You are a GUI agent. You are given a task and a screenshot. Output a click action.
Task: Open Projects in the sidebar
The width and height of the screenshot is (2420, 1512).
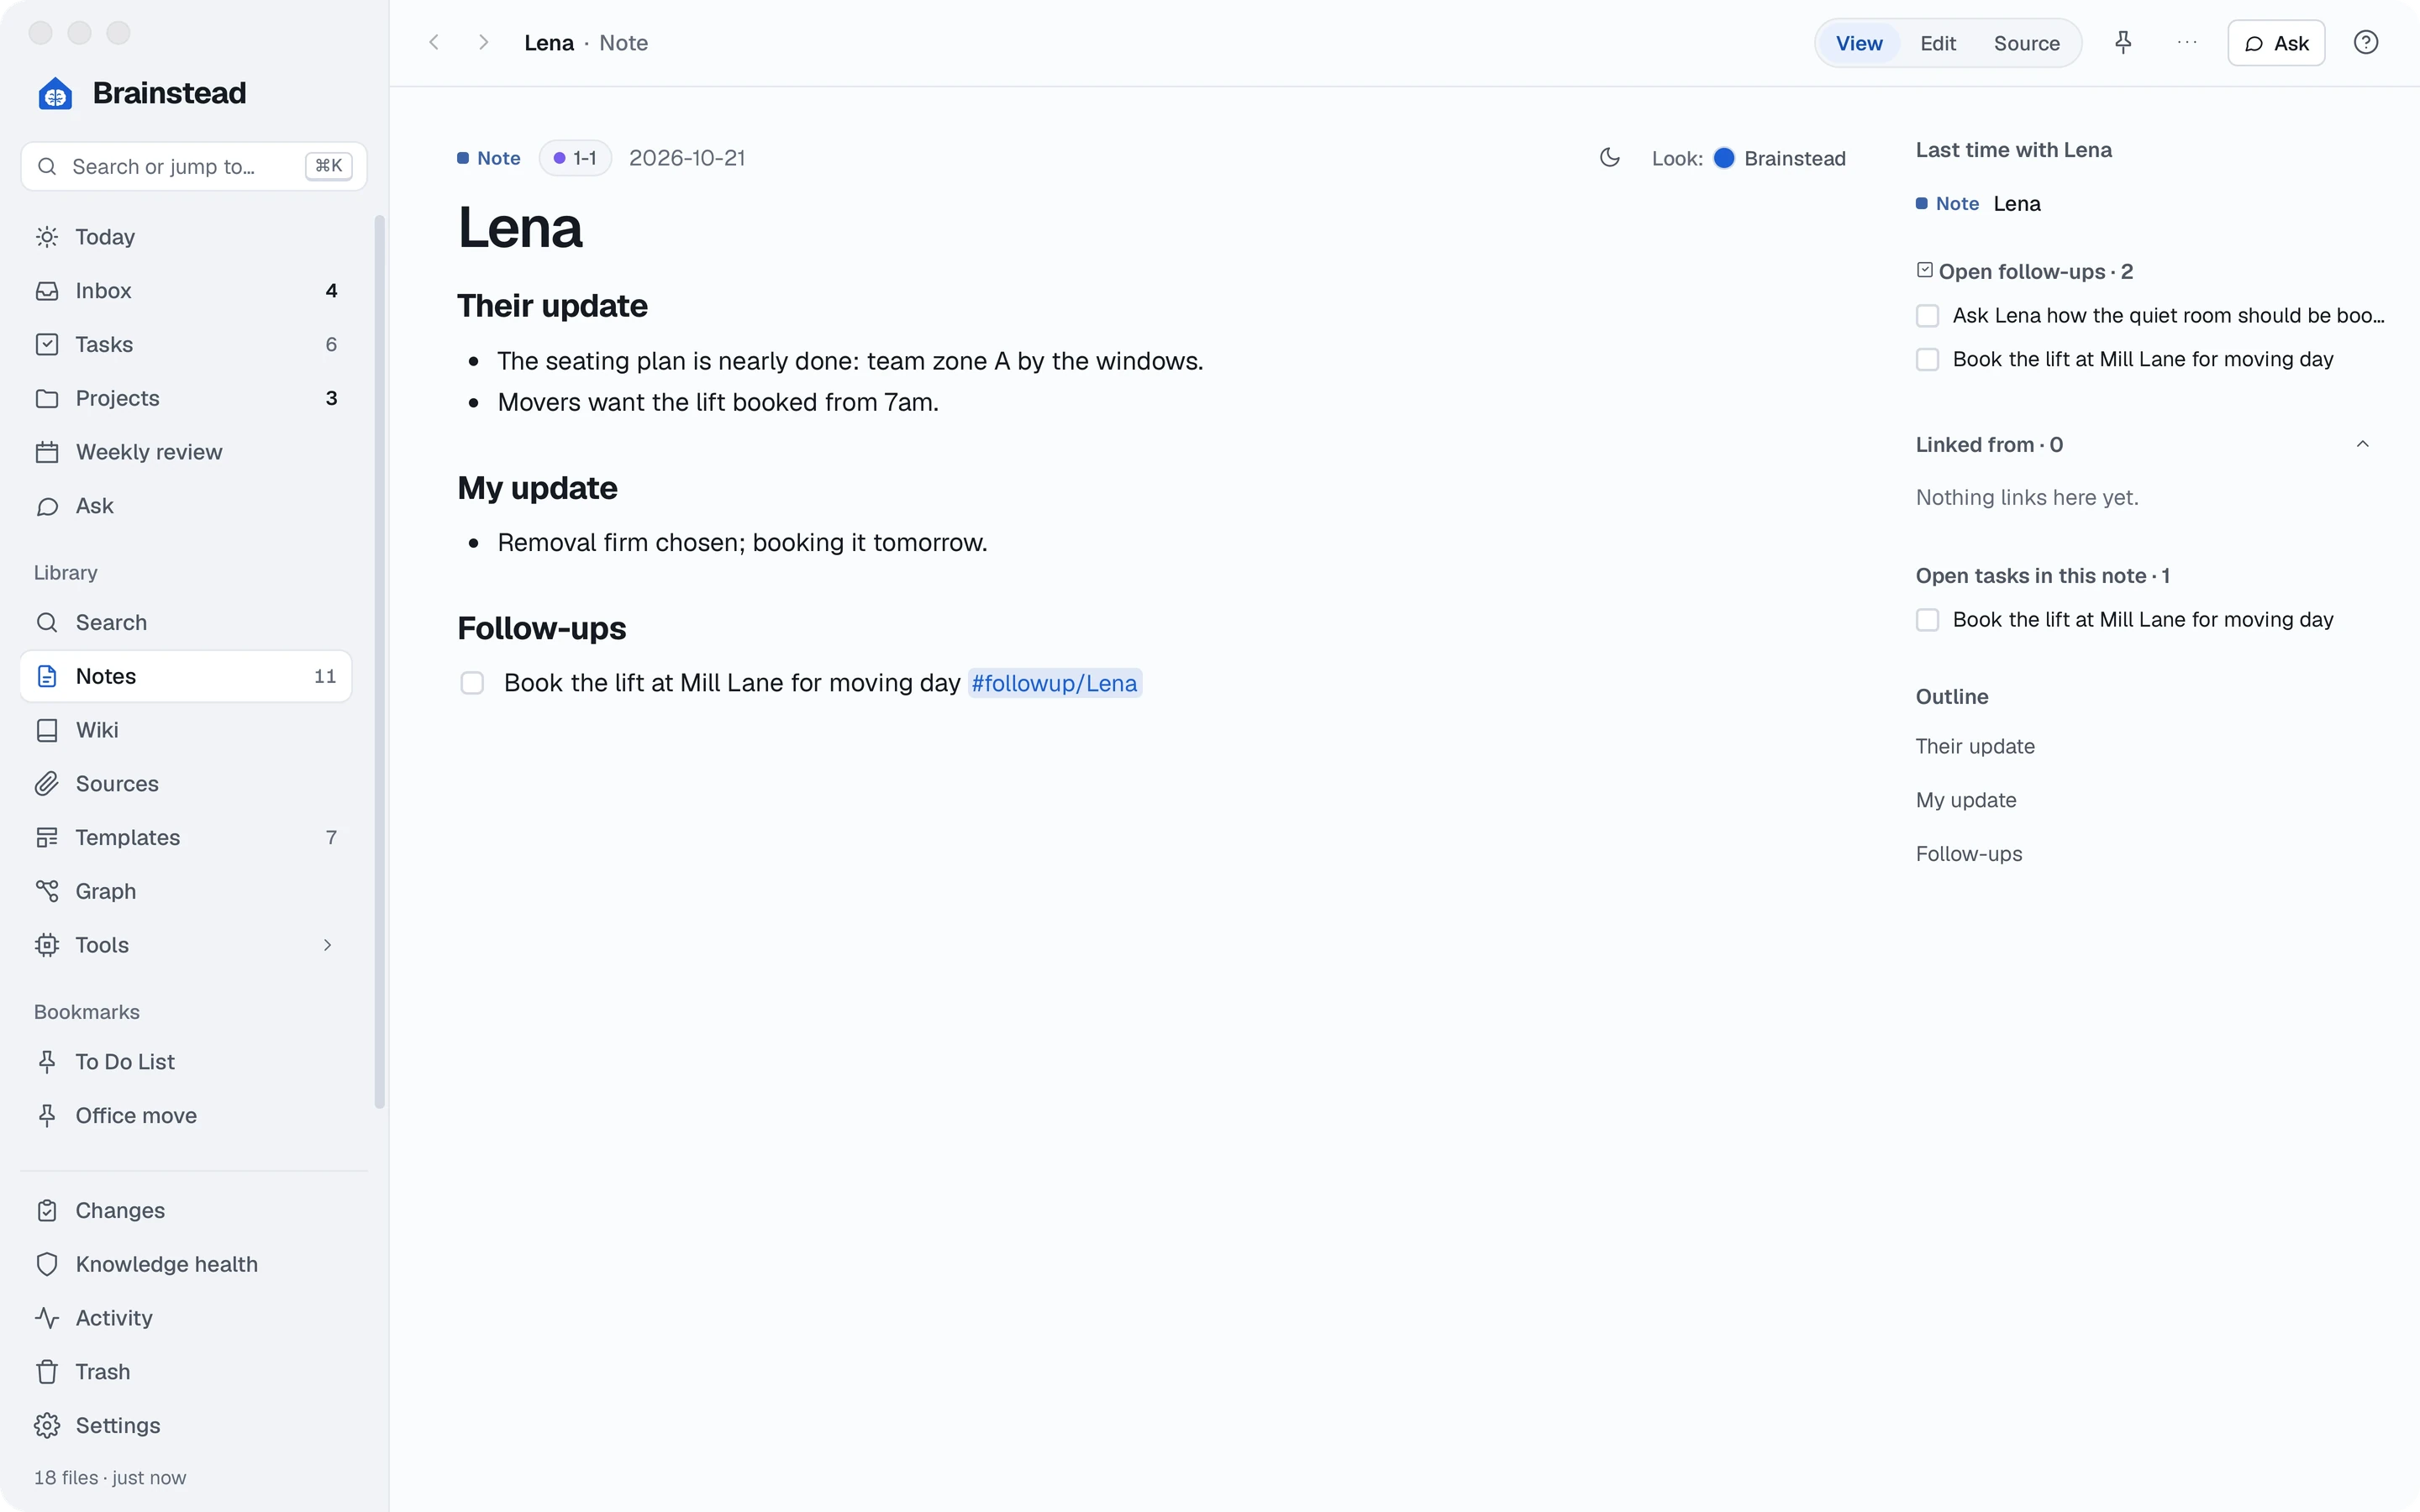[x=186, y=398]
